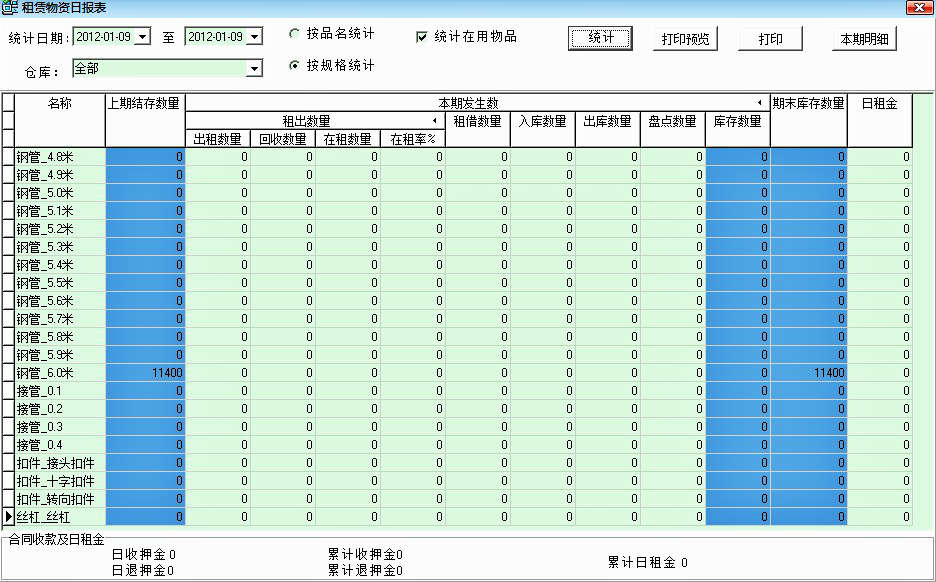The height and width of the screenshot is (582, 936).
Task: Click the 库存数量 column header
Action: point(738,130)
